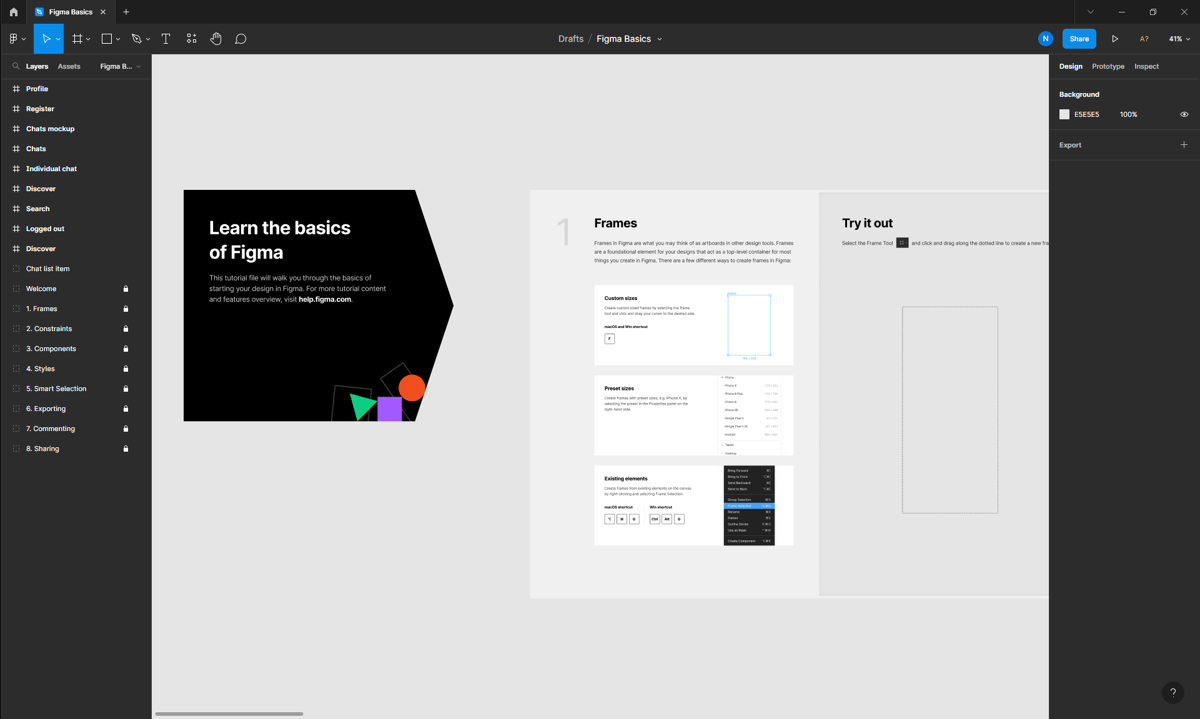Unlock the 6. Exporting layer
The image size is (1200, 719).
(126, 409)
